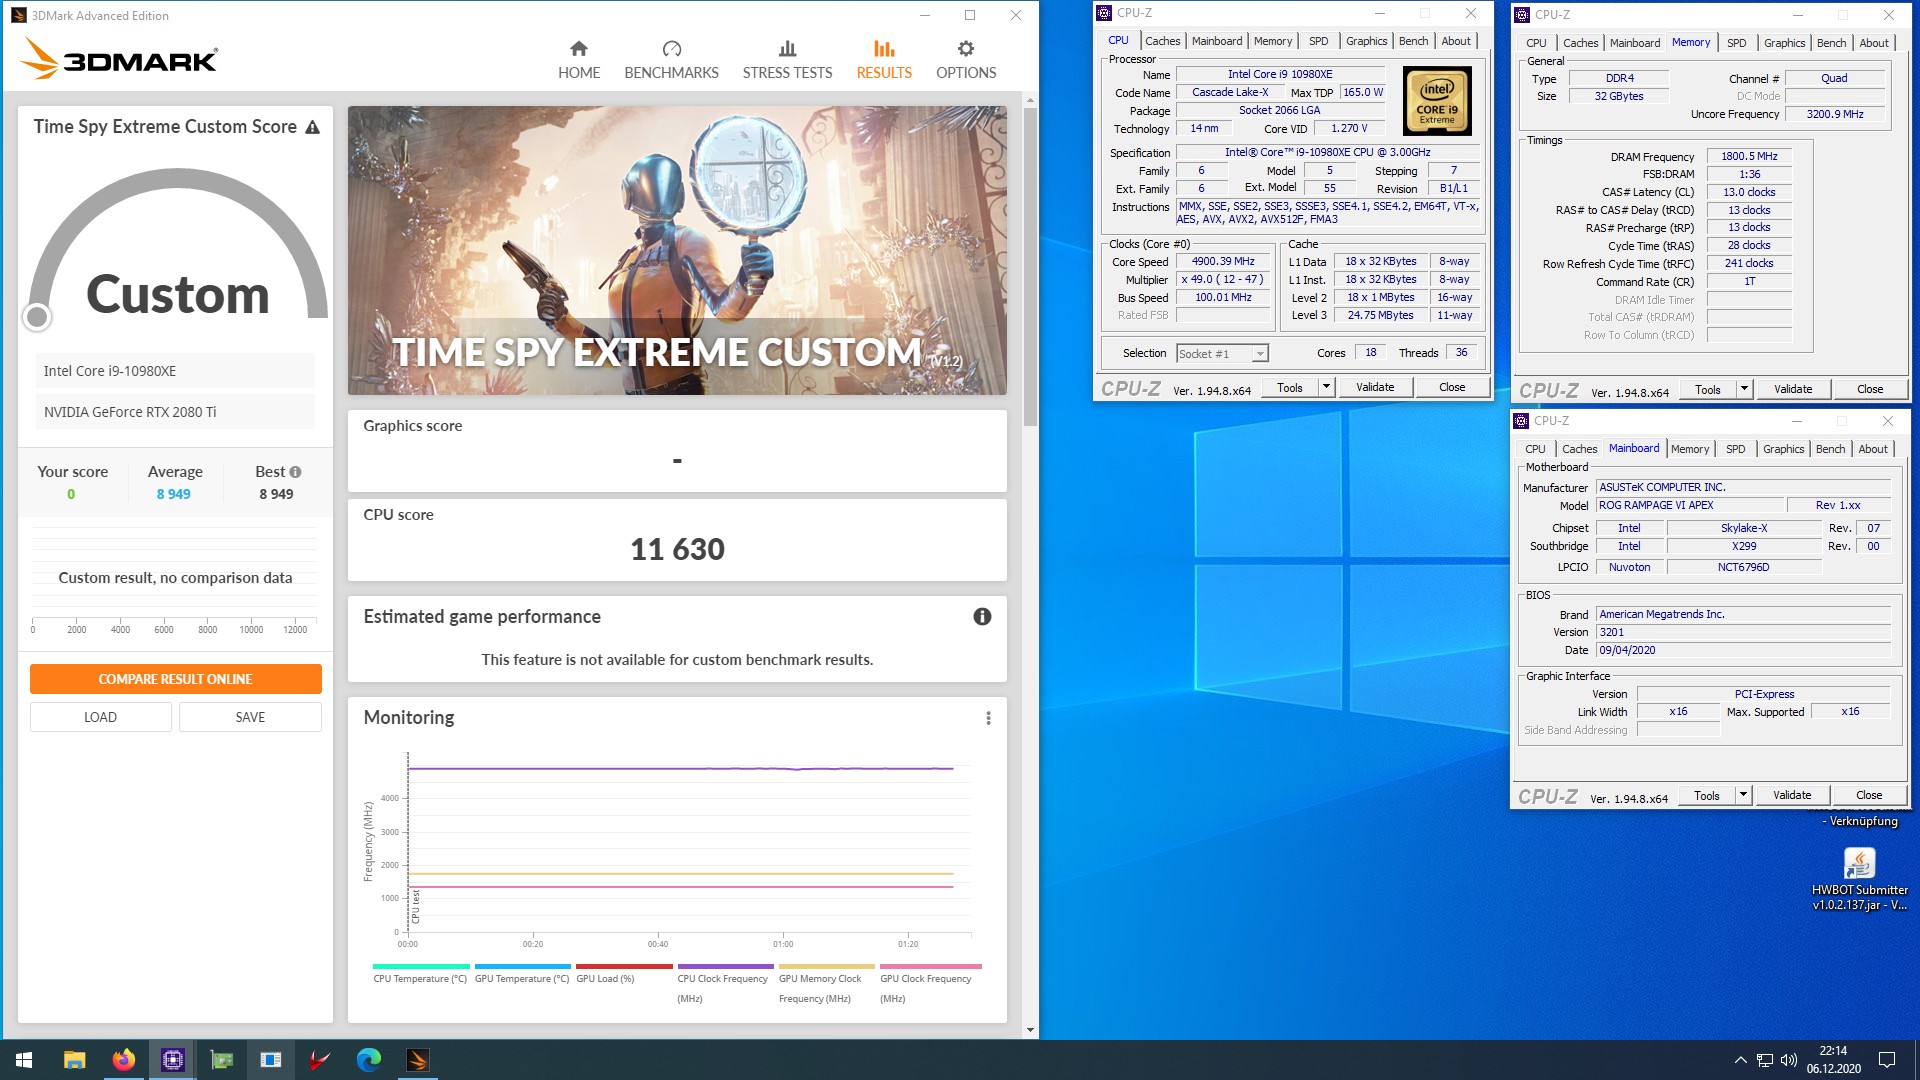The width and height of the screenshot is (1920, 1080).
Task: Open notification center icon
Action: [1887, 1060]
